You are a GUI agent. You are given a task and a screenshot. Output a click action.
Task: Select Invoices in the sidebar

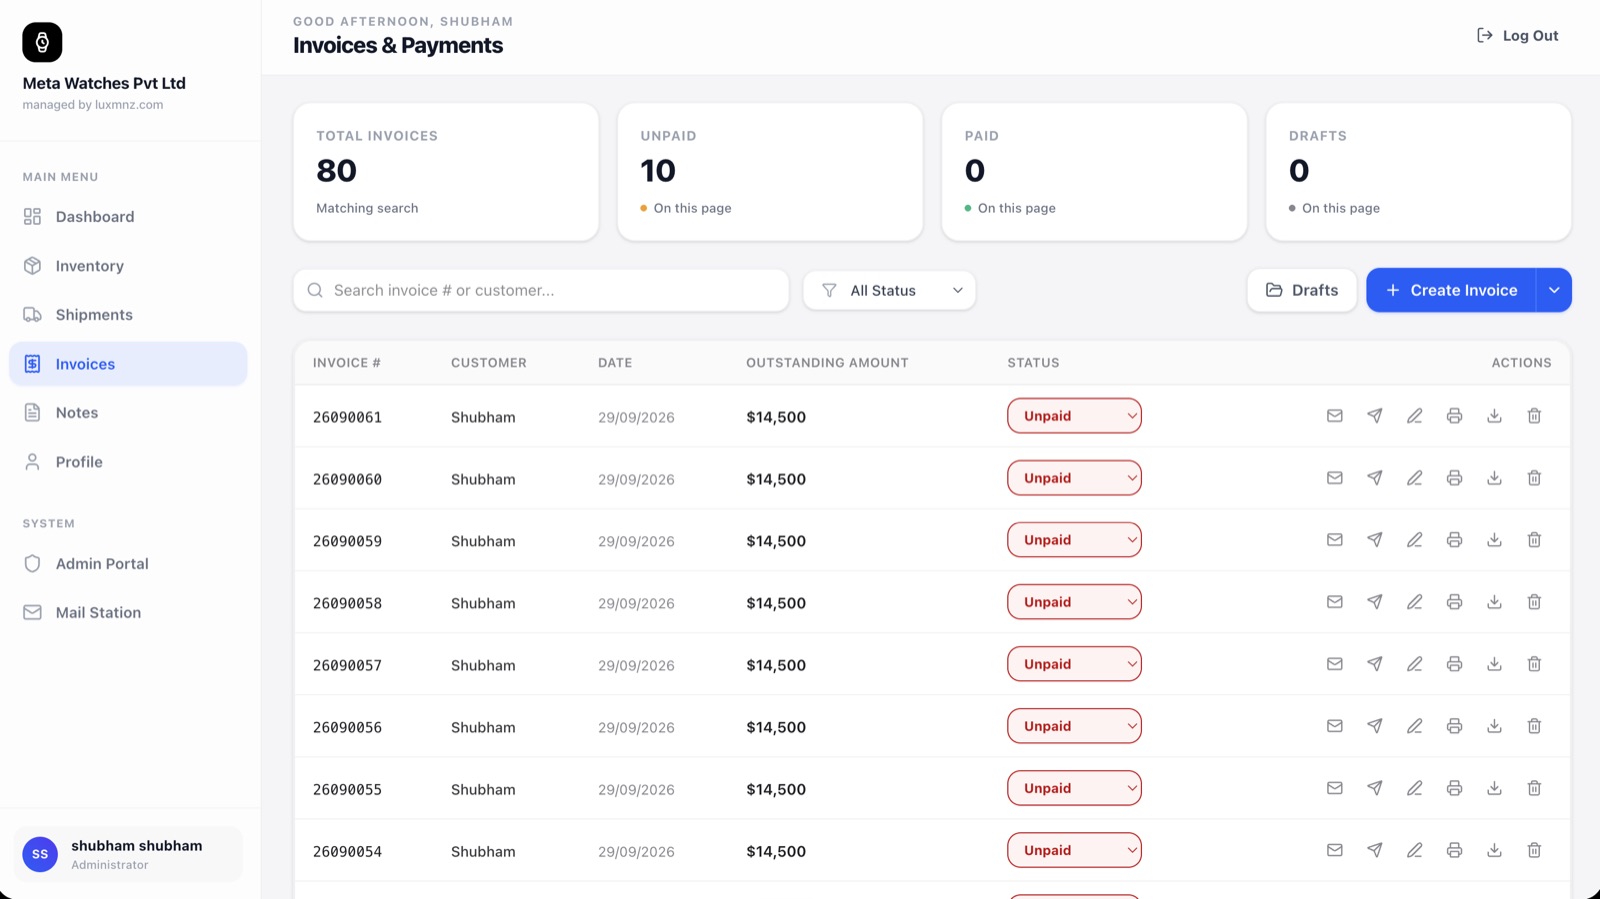tap(128, 364)
